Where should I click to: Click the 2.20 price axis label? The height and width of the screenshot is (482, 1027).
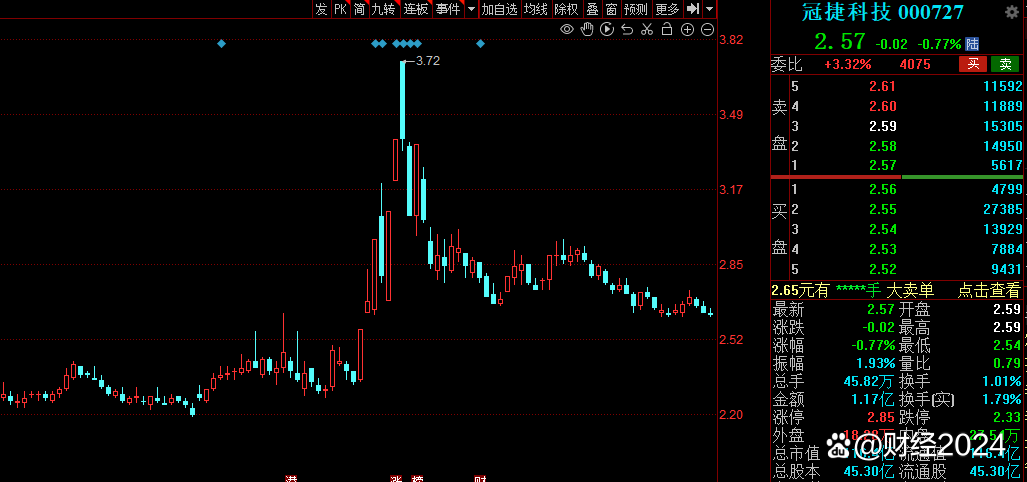click(x=731, y=415)
